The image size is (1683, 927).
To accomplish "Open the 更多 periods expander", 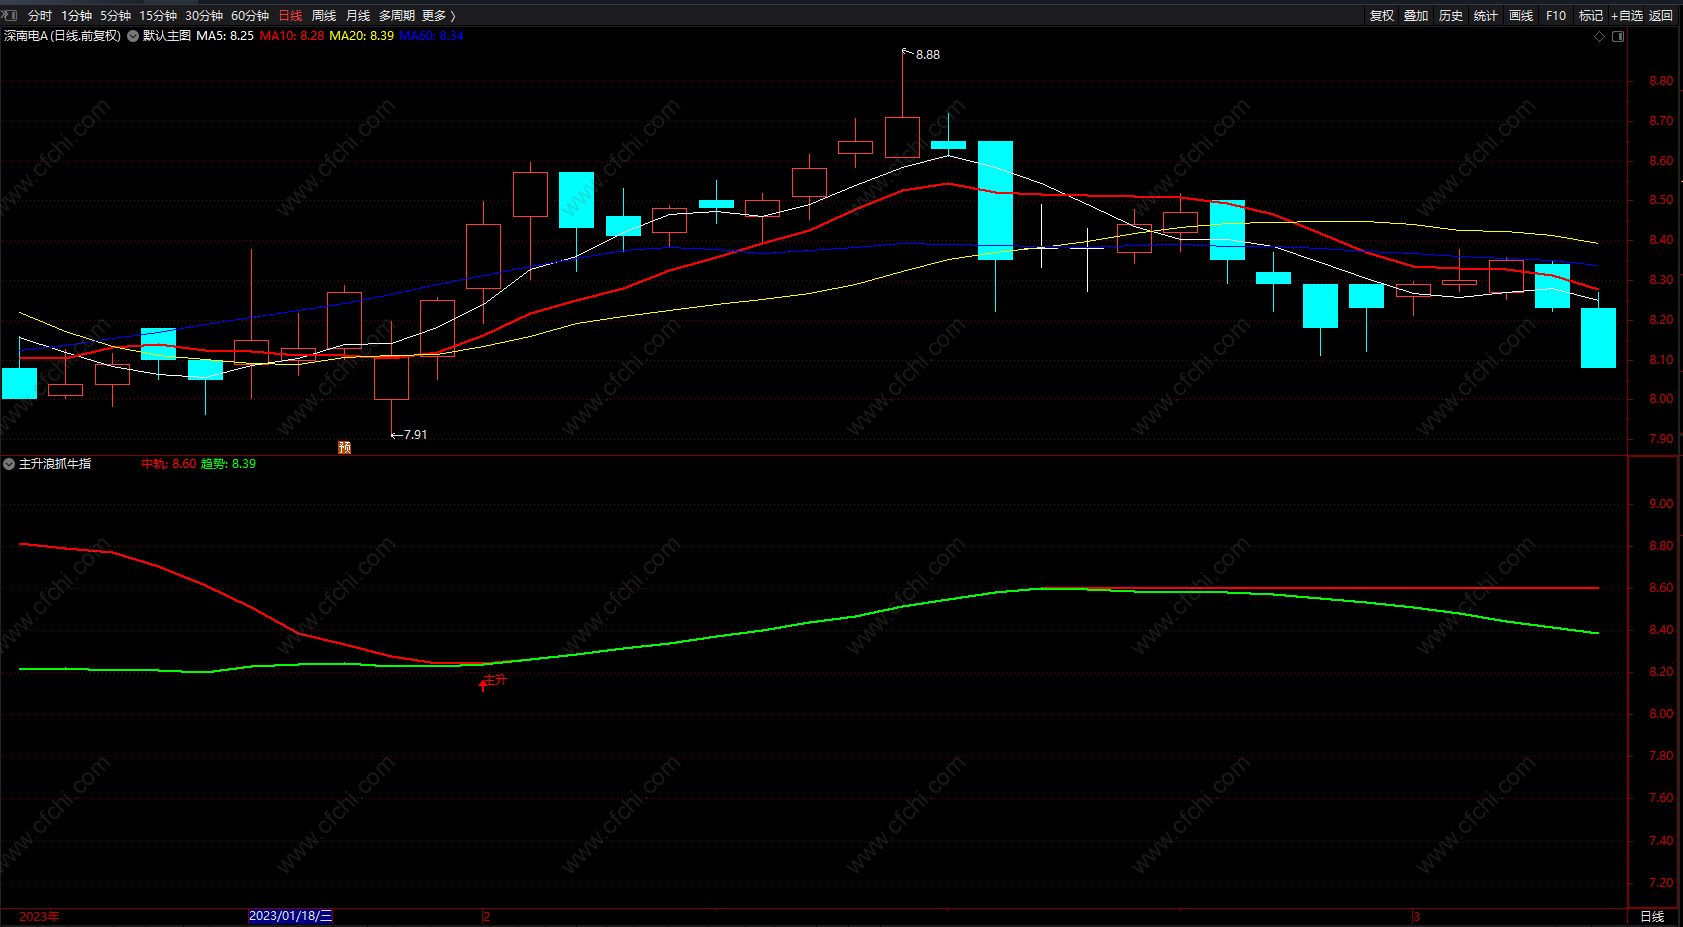I will [439, 16].
